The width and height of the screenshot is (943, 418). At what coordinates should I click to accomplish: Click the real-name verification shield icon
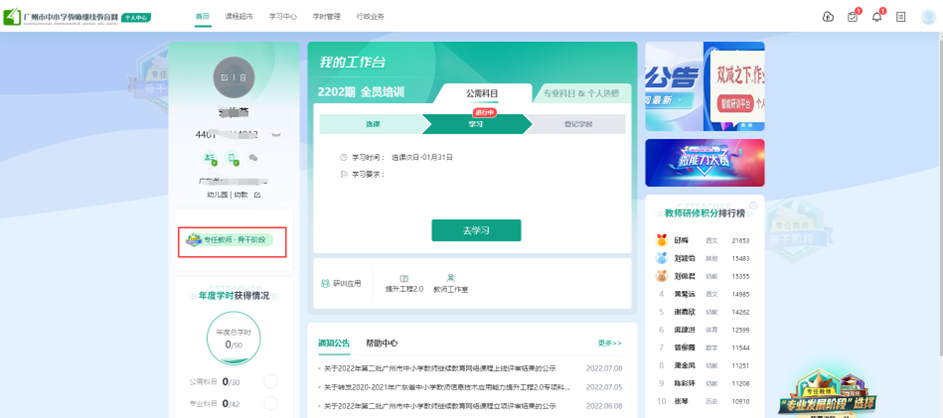click(x=210, y=158)
